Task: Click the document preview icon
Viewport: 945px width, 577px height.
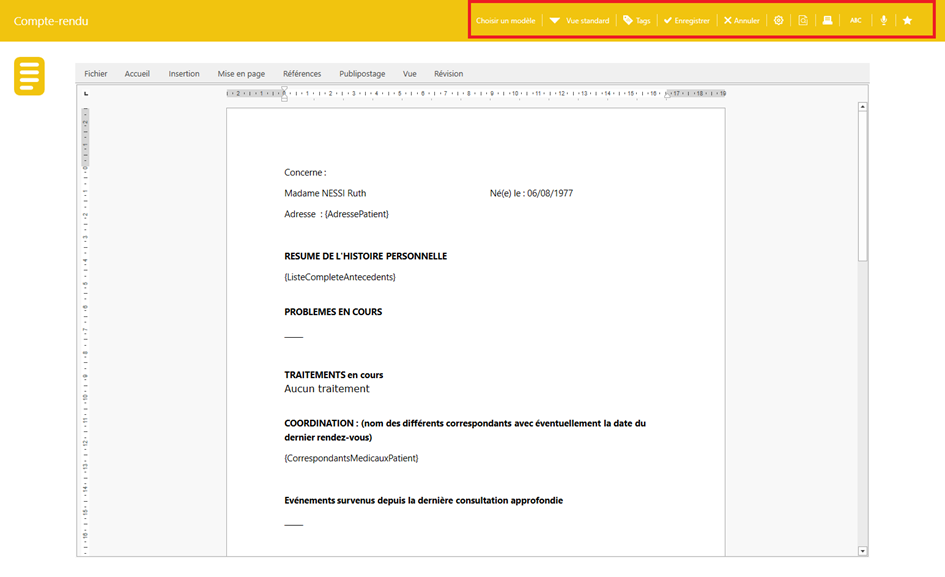Action: [x=803, y=20]
